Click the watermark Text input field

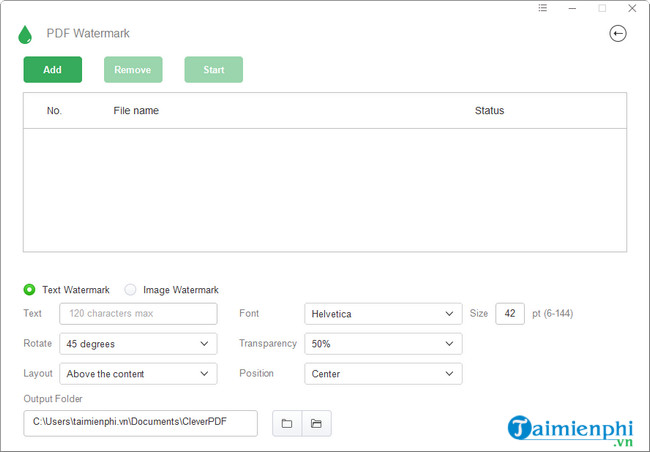click(138, 313)
